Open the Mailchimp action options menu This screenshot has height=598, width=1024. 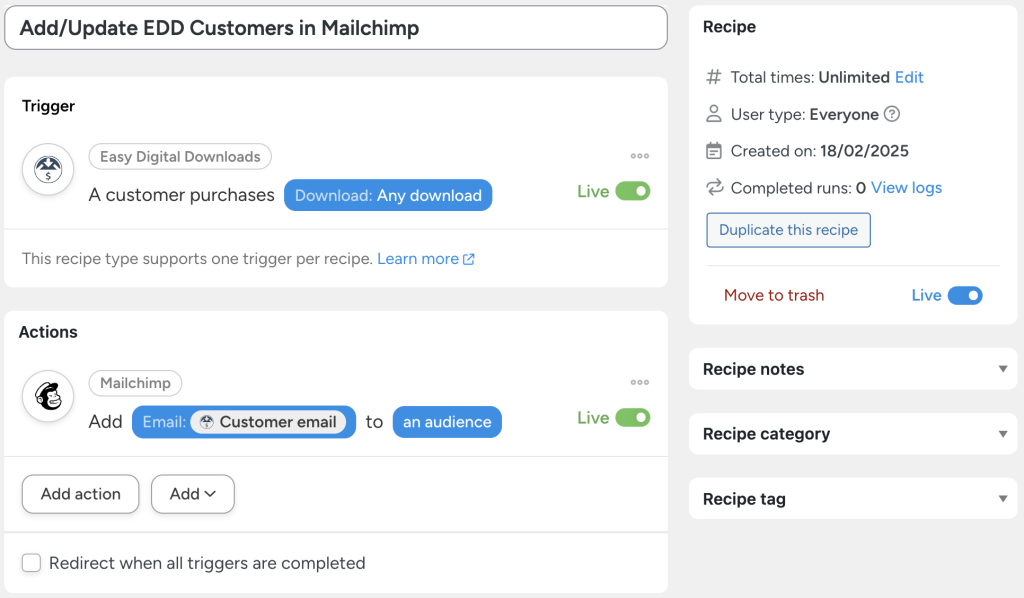point(639,382)
